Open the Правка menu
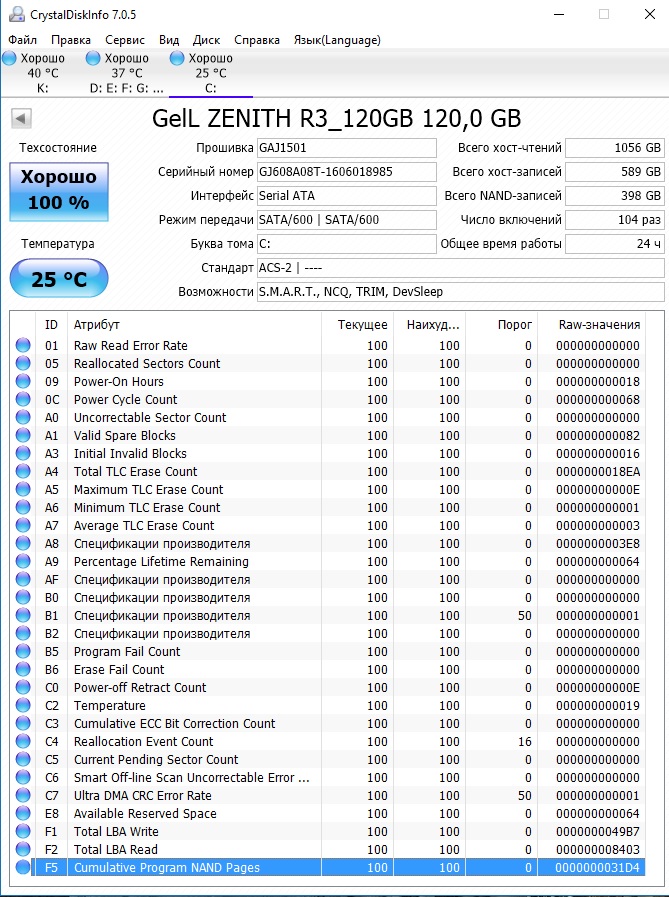The image size is (669, 897). 71,40
